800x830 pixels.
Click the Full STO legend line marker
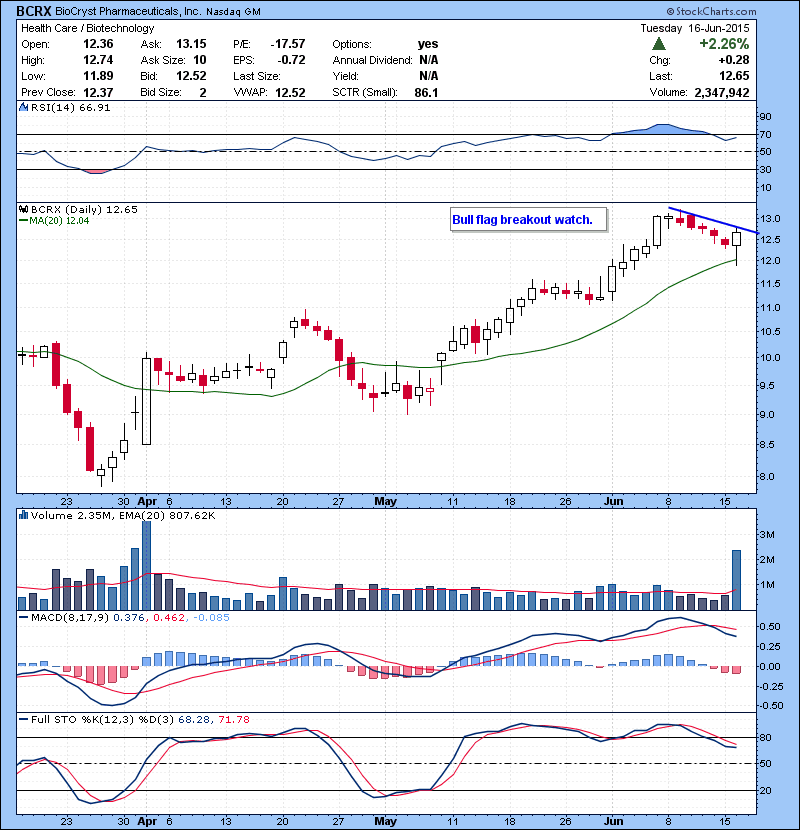[x=23, y=720]
